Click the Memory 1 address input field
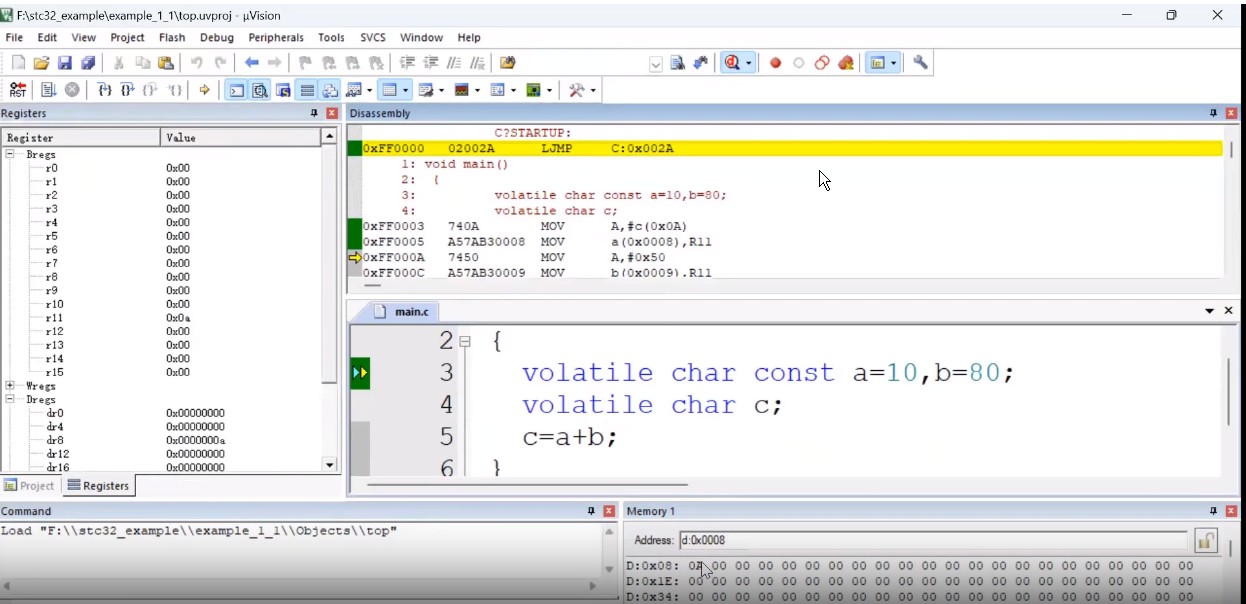Image resolution: width=1246 pixels, height=604 pixels. (932, 541)
